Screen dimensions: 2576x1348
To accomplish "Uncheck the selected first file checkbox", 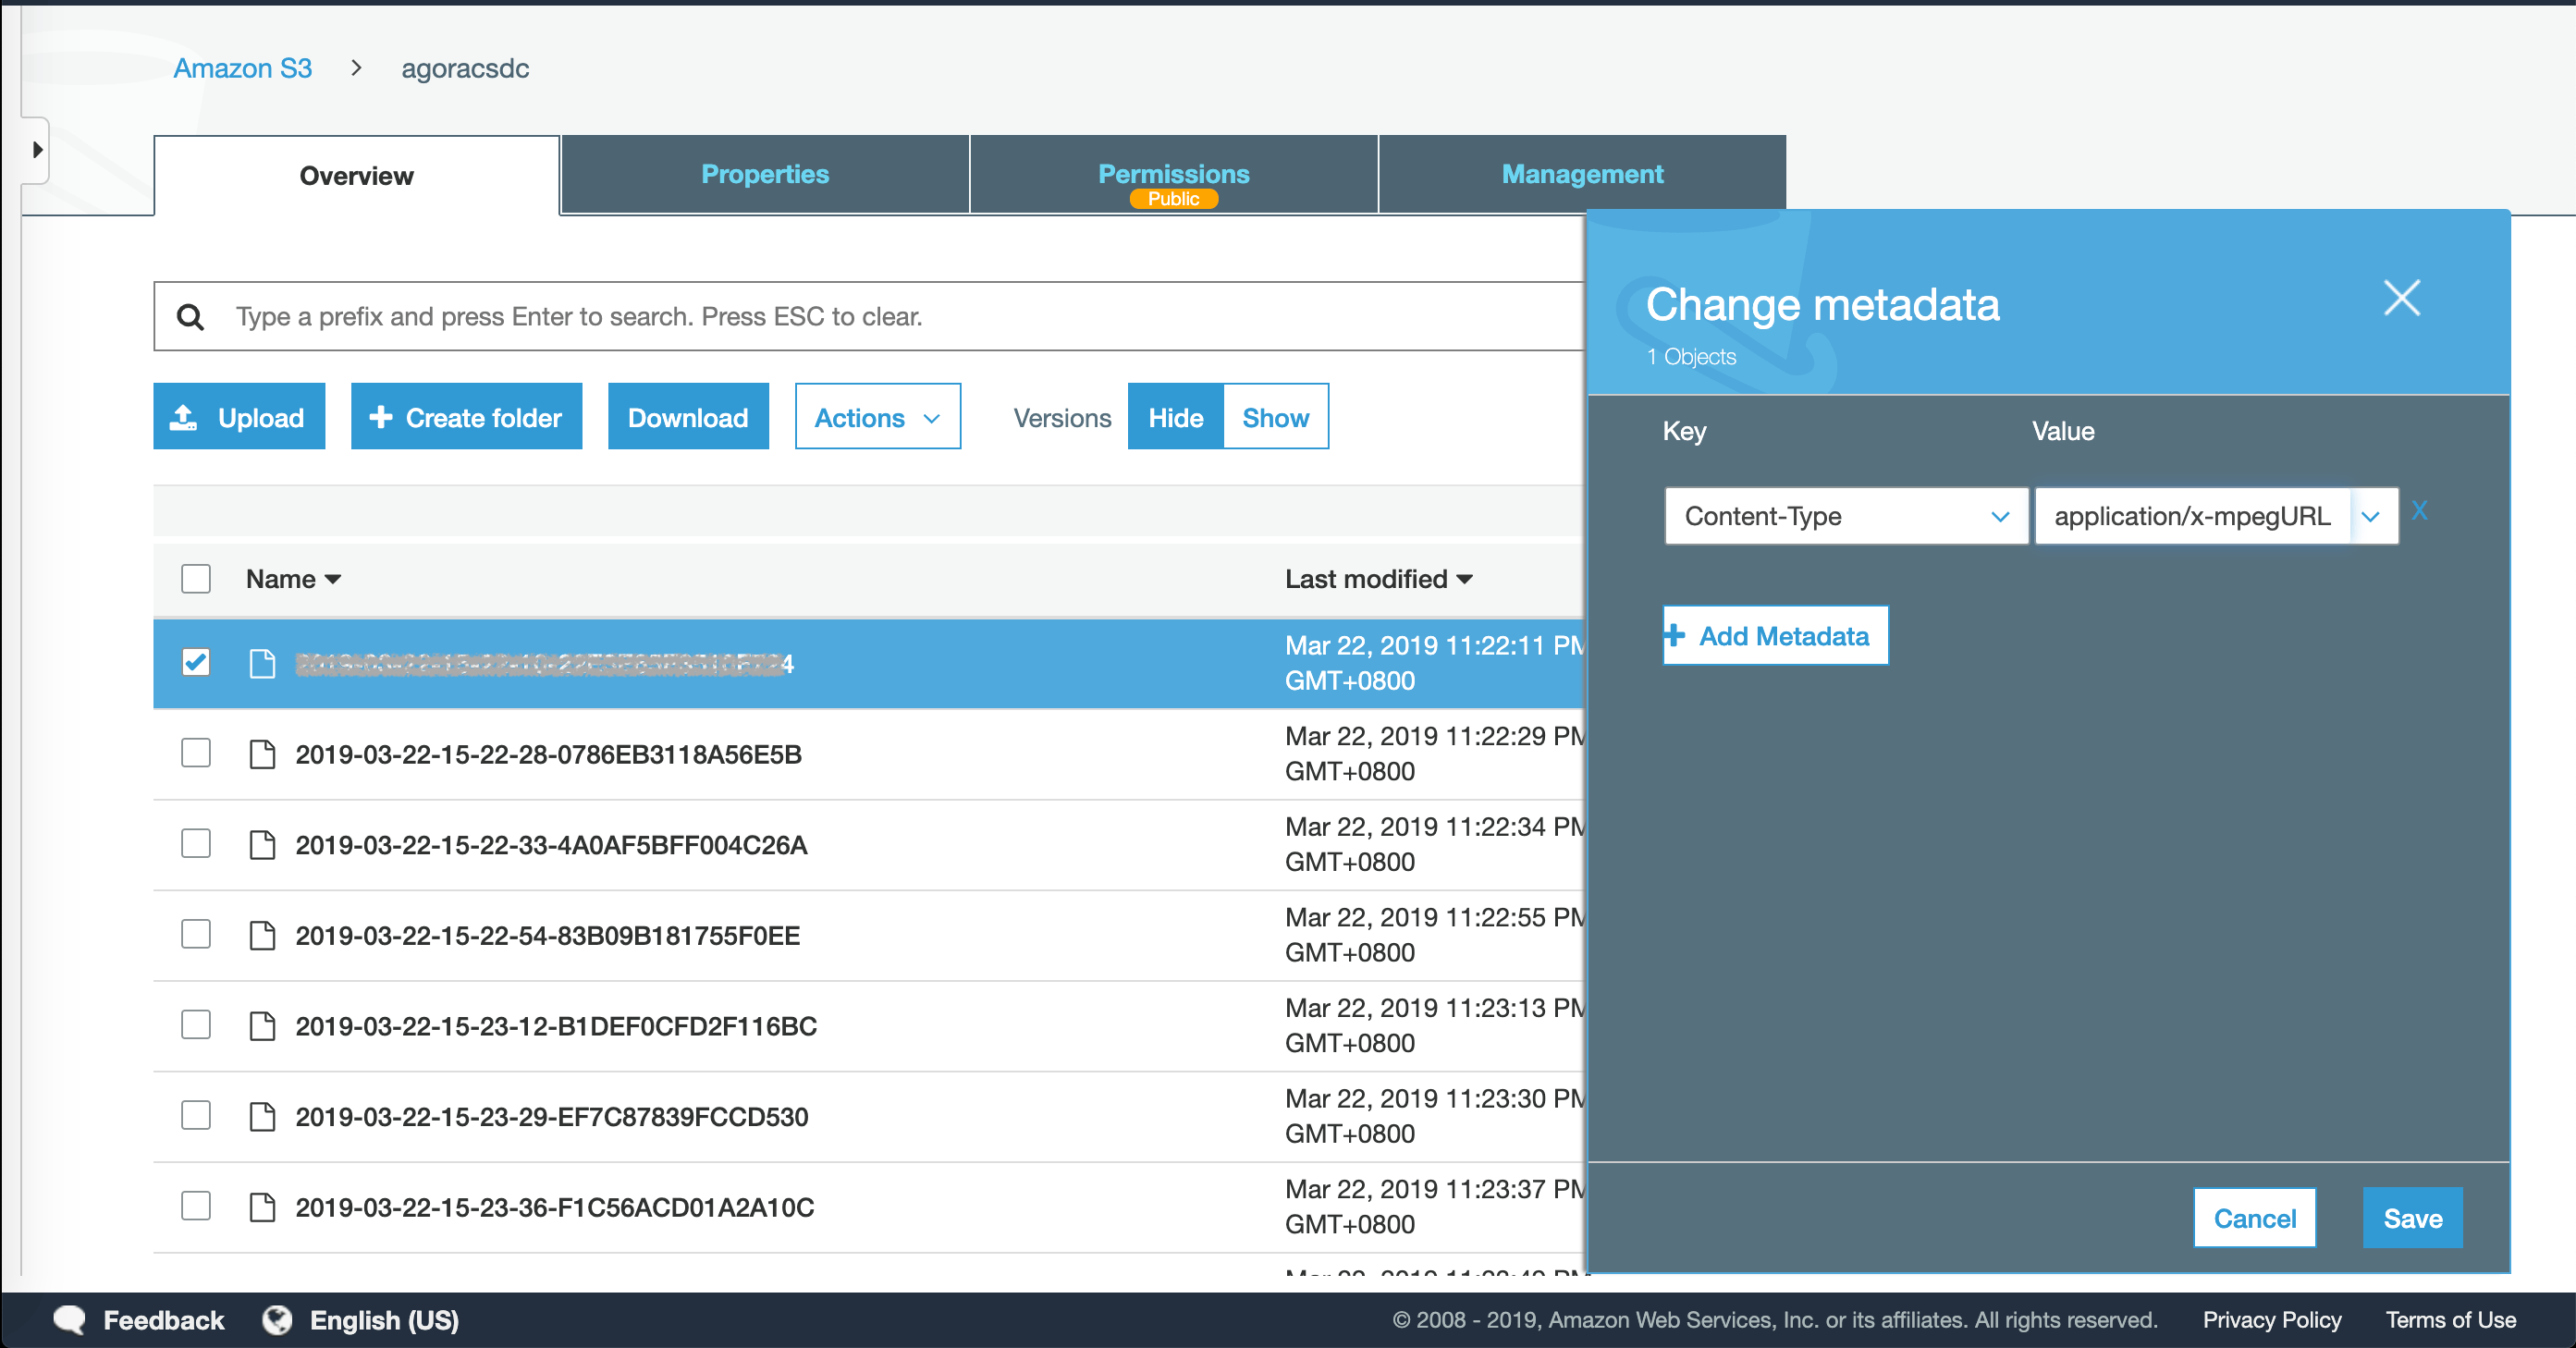I will [196, 662].
